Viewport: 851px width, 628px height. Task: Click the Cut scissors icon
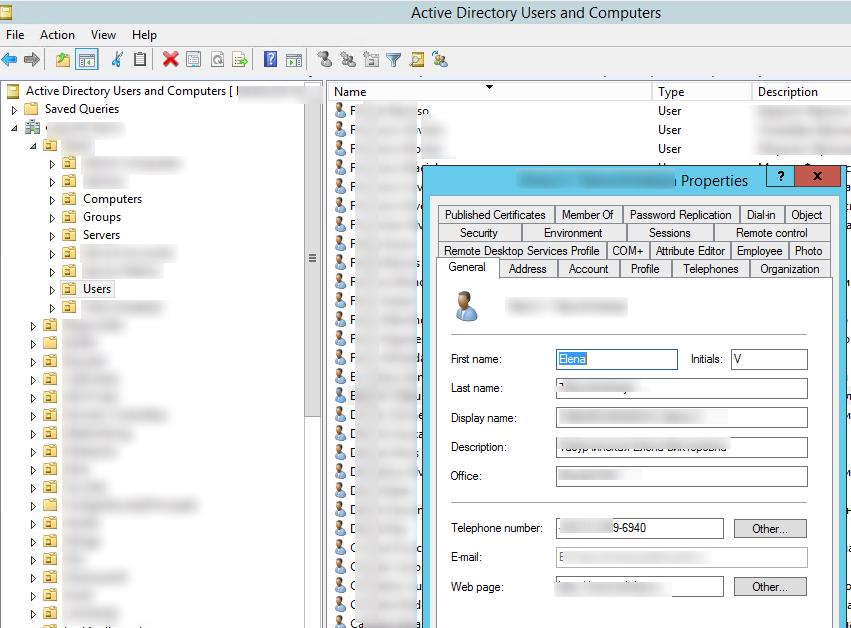click(x=118, y=60)
